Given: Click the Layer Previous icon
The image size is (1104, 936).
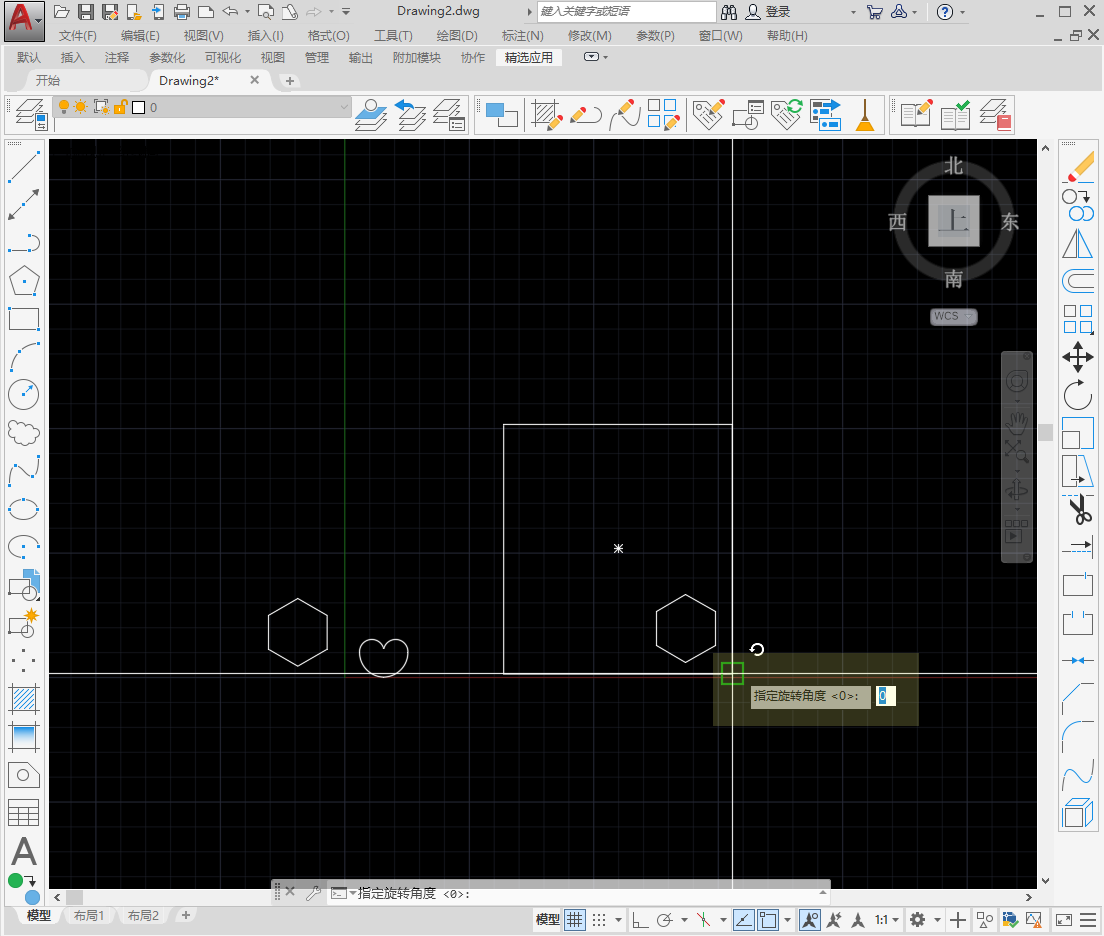Looking at the screenshot, I should [x=410, y=115].
